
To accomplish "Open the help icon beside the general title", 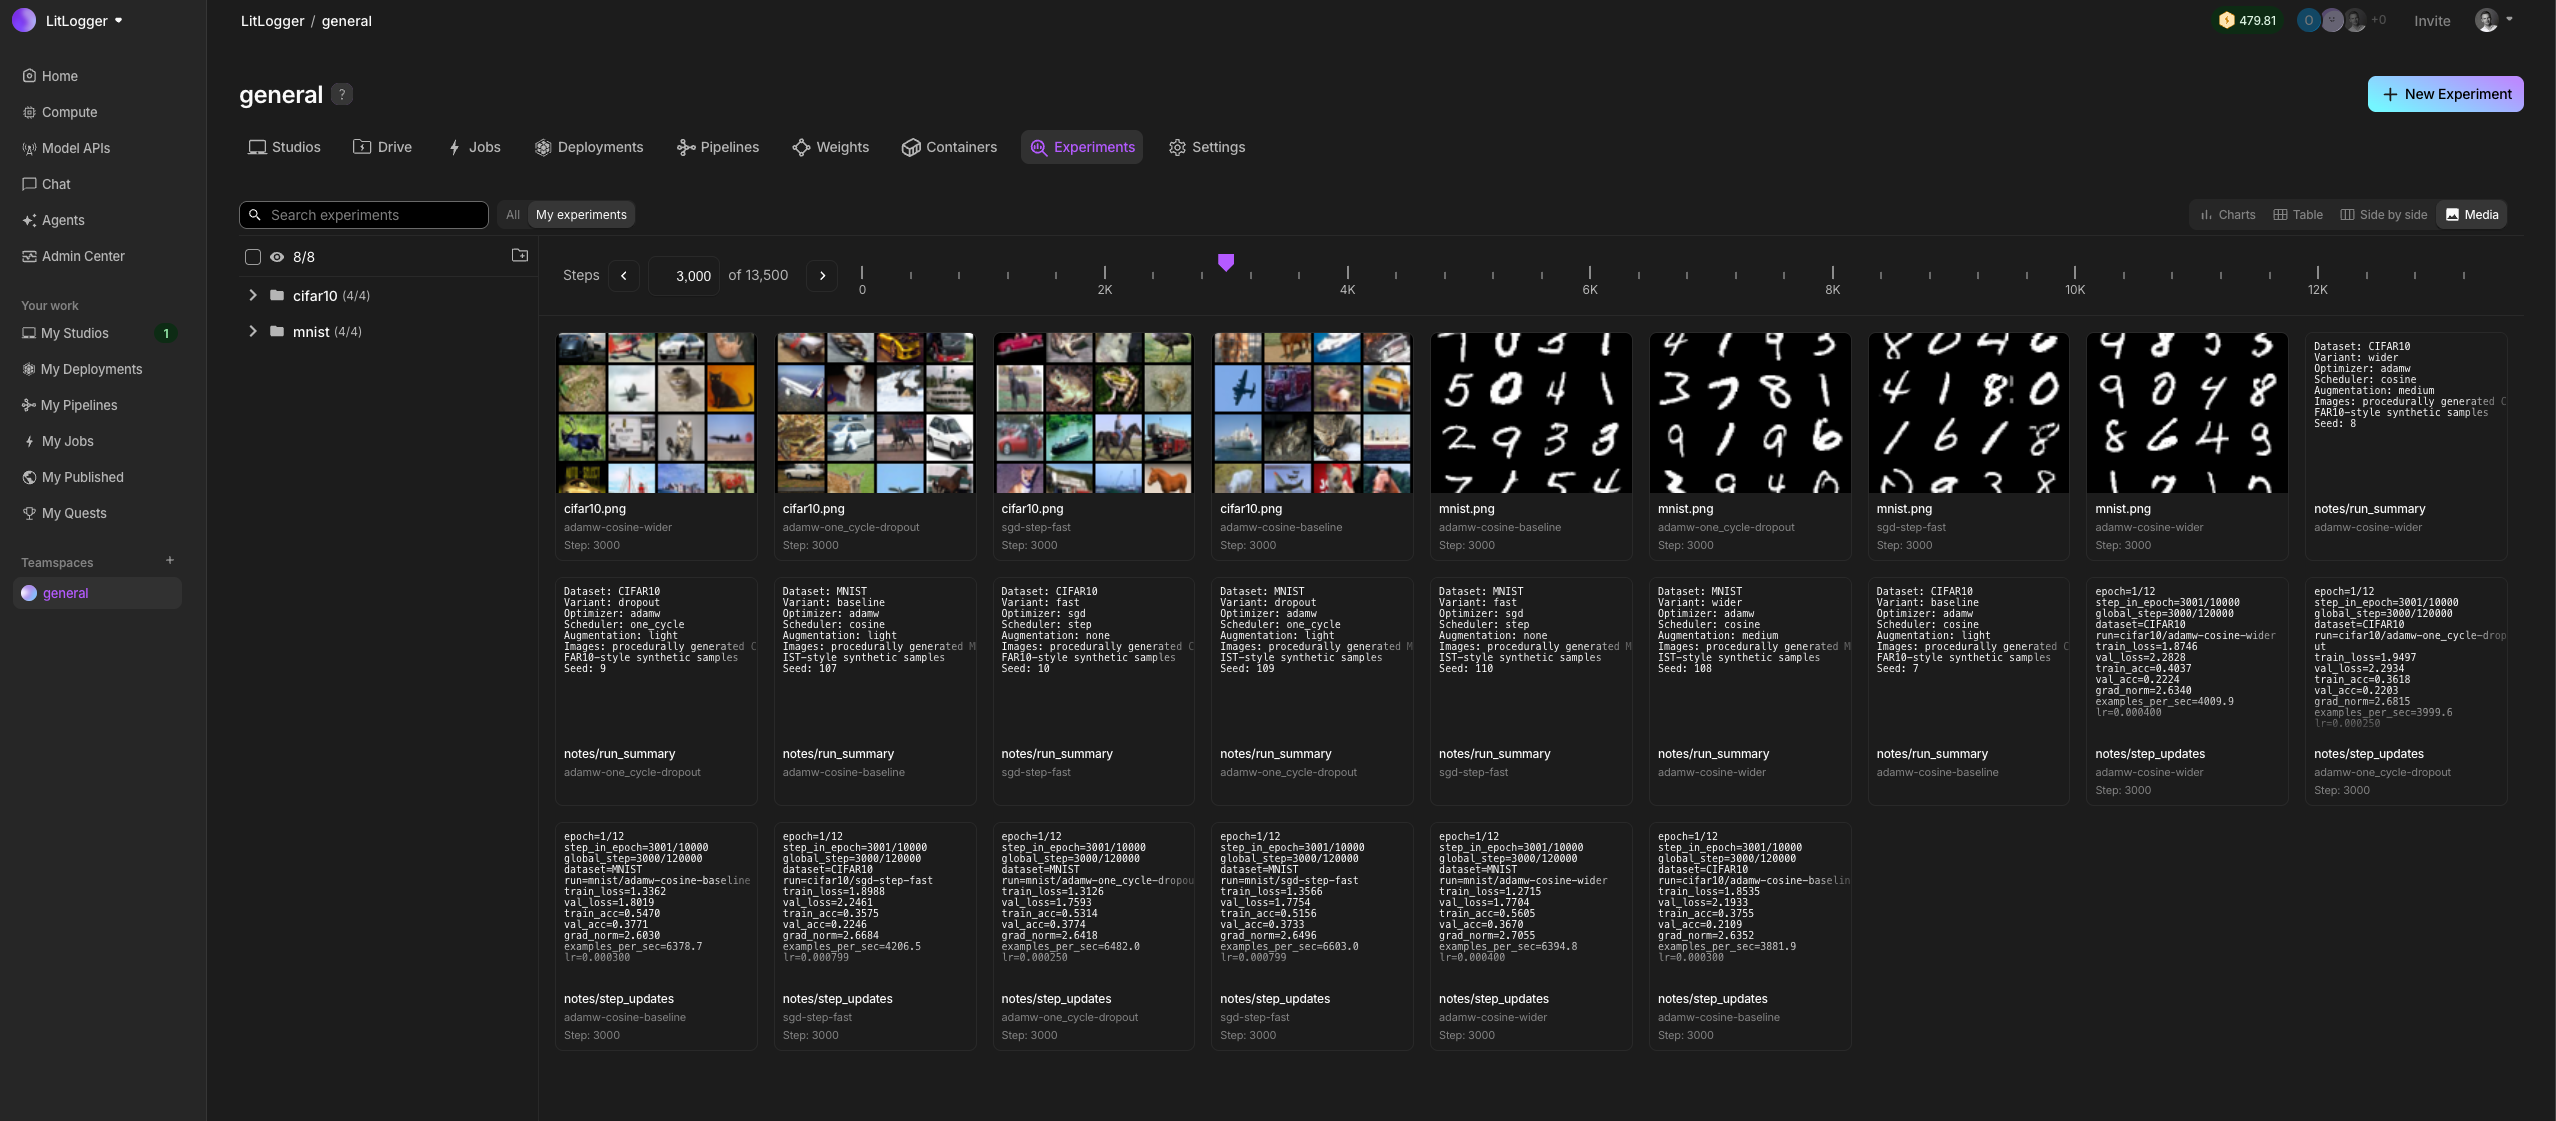I will pos(342,94).
